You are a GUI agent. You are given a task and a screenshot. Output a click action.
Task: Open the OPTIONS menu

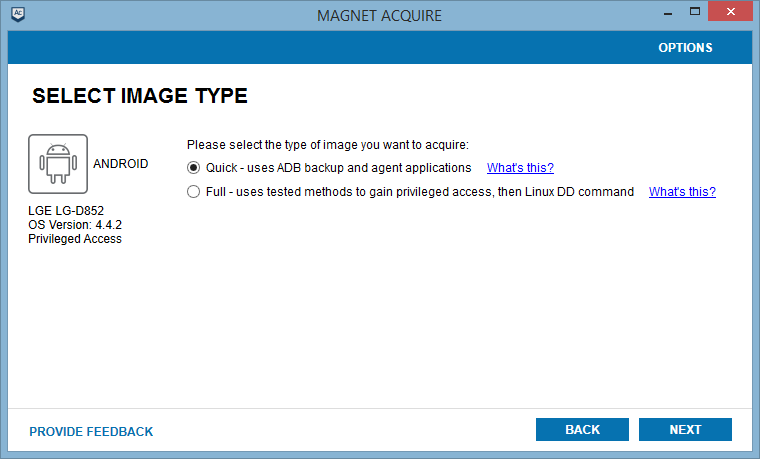pos(685,47)
